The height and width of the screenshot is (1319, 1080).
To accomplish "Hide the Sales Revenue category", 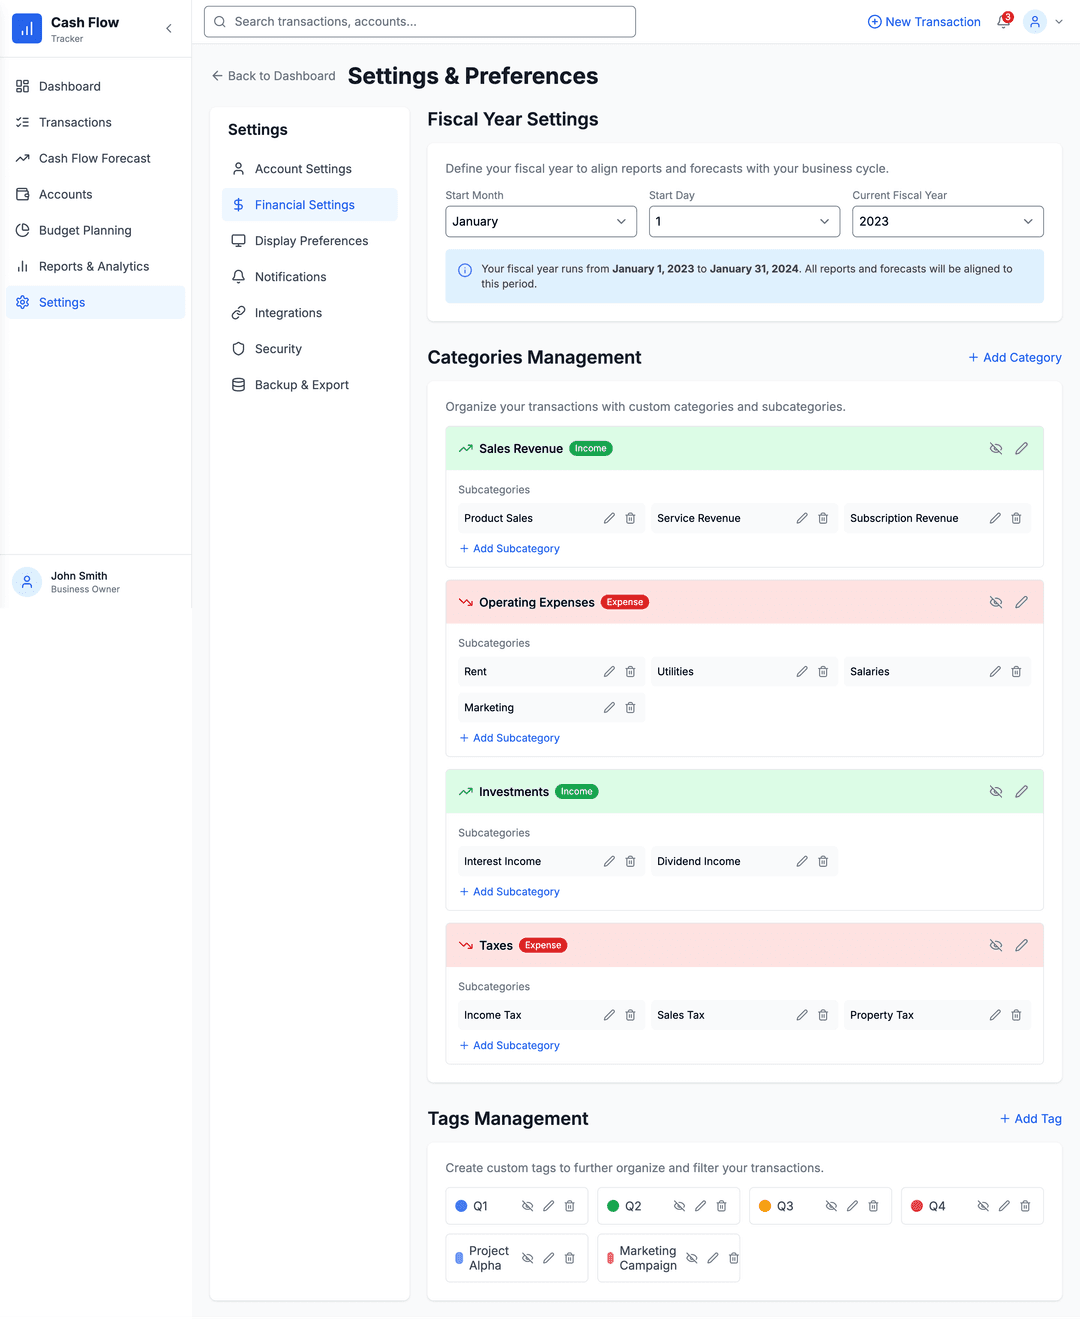I will pos(996,449).
